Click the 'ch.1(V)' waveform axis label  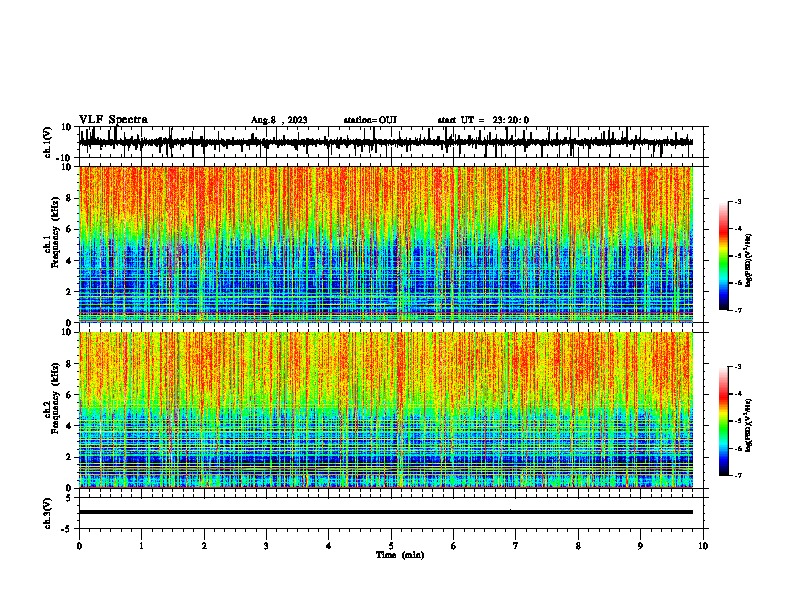tap(48, 142)
